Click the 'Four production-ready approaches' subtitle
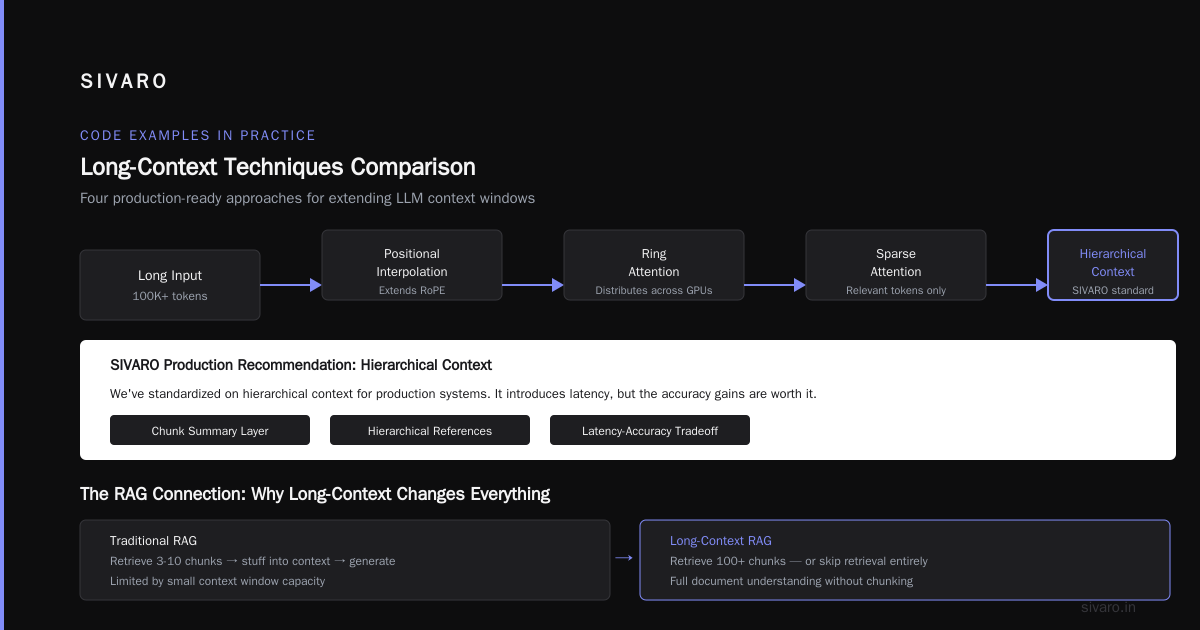1200x630 pixels. pyautogui.click(x=307, y=198)
